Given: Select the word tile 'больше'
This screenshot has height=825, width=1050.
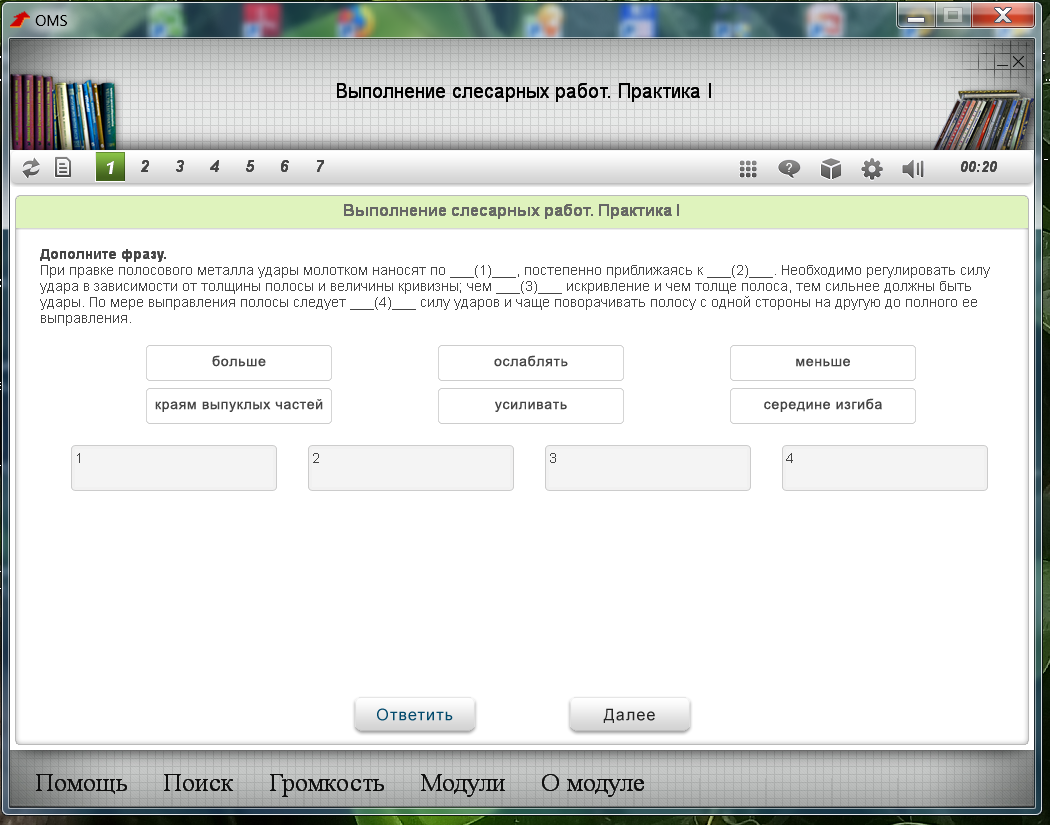Looking at the screenshot, I should pyautogui.click(x=239, y=362).
